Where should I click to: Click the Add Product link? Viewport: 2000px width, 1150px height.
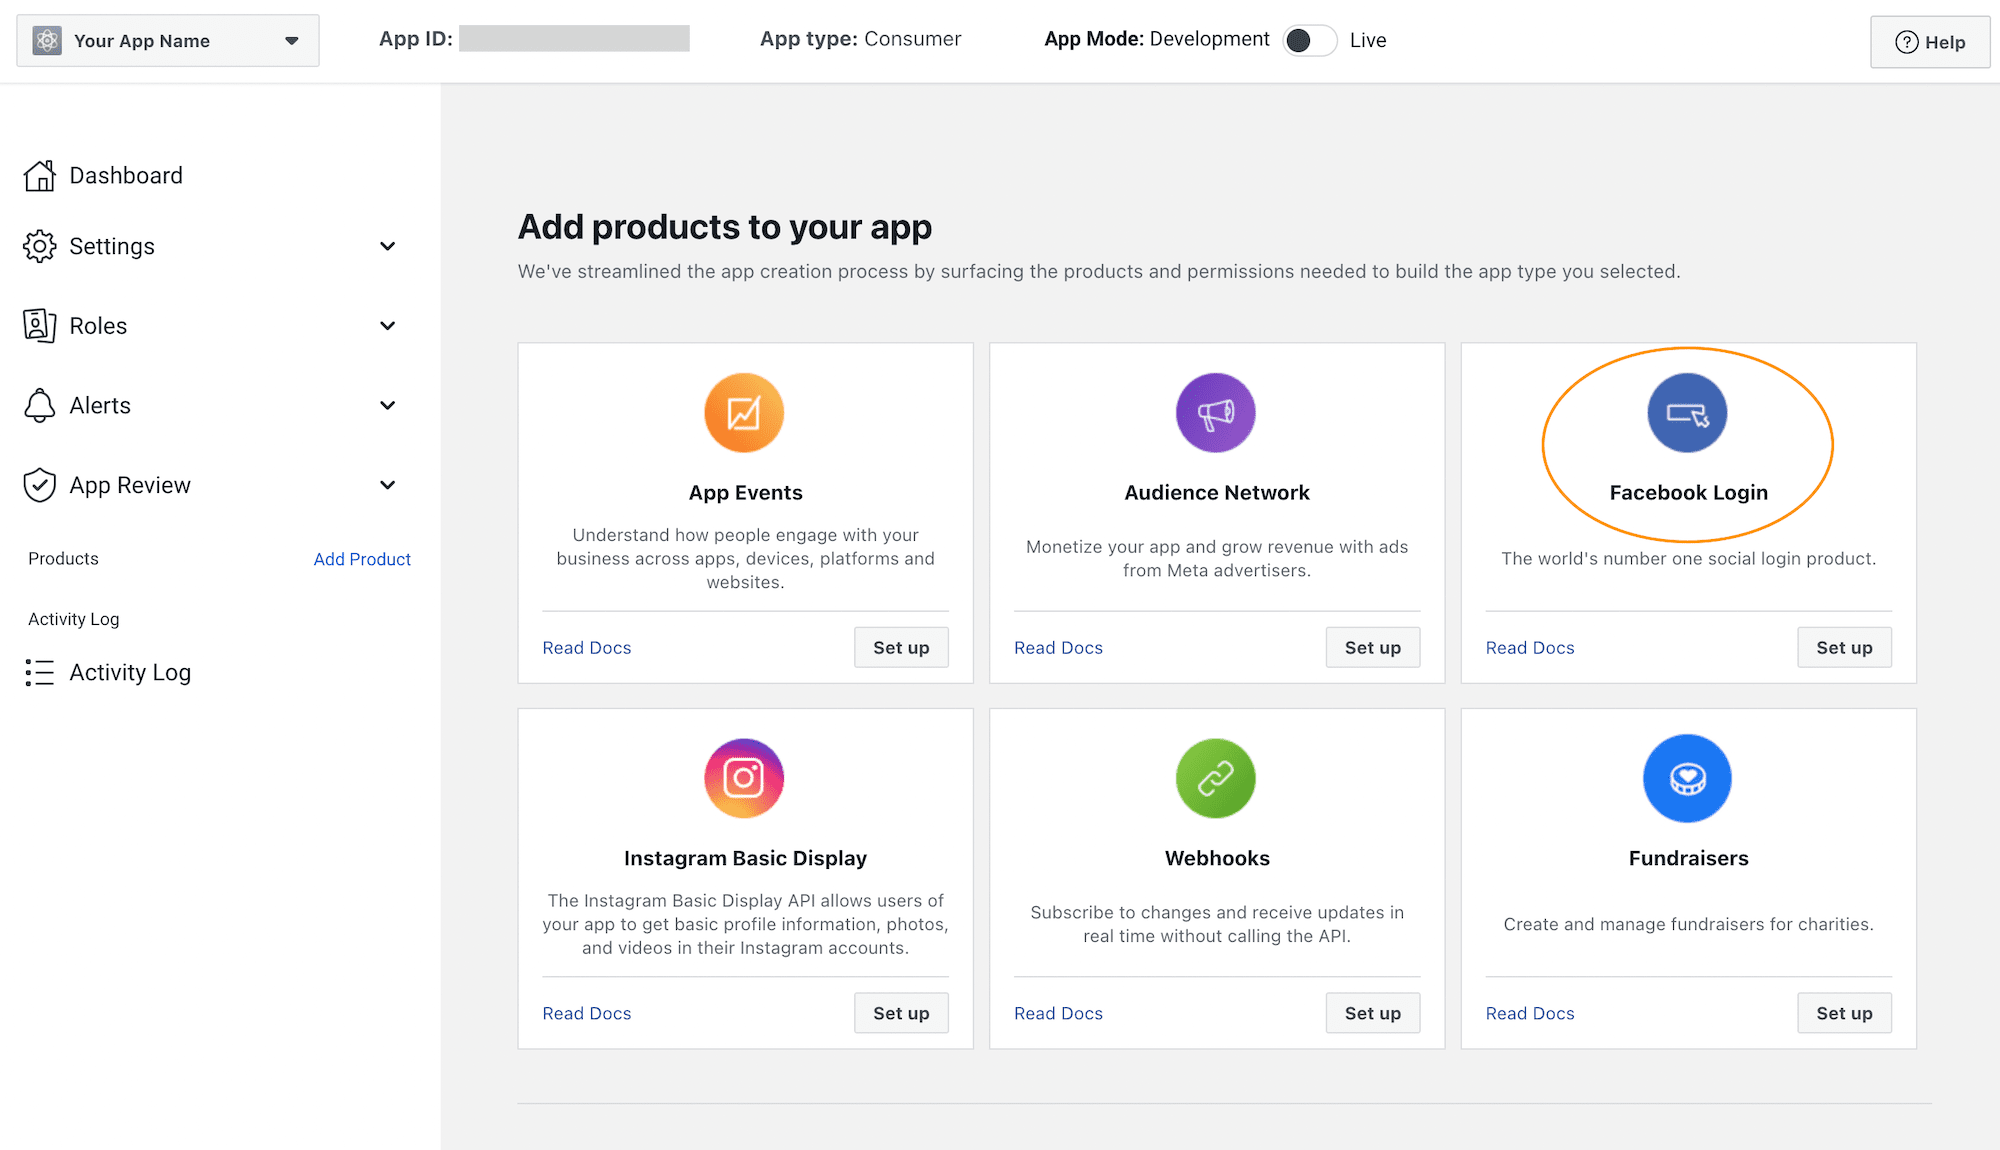click(362, 559)
